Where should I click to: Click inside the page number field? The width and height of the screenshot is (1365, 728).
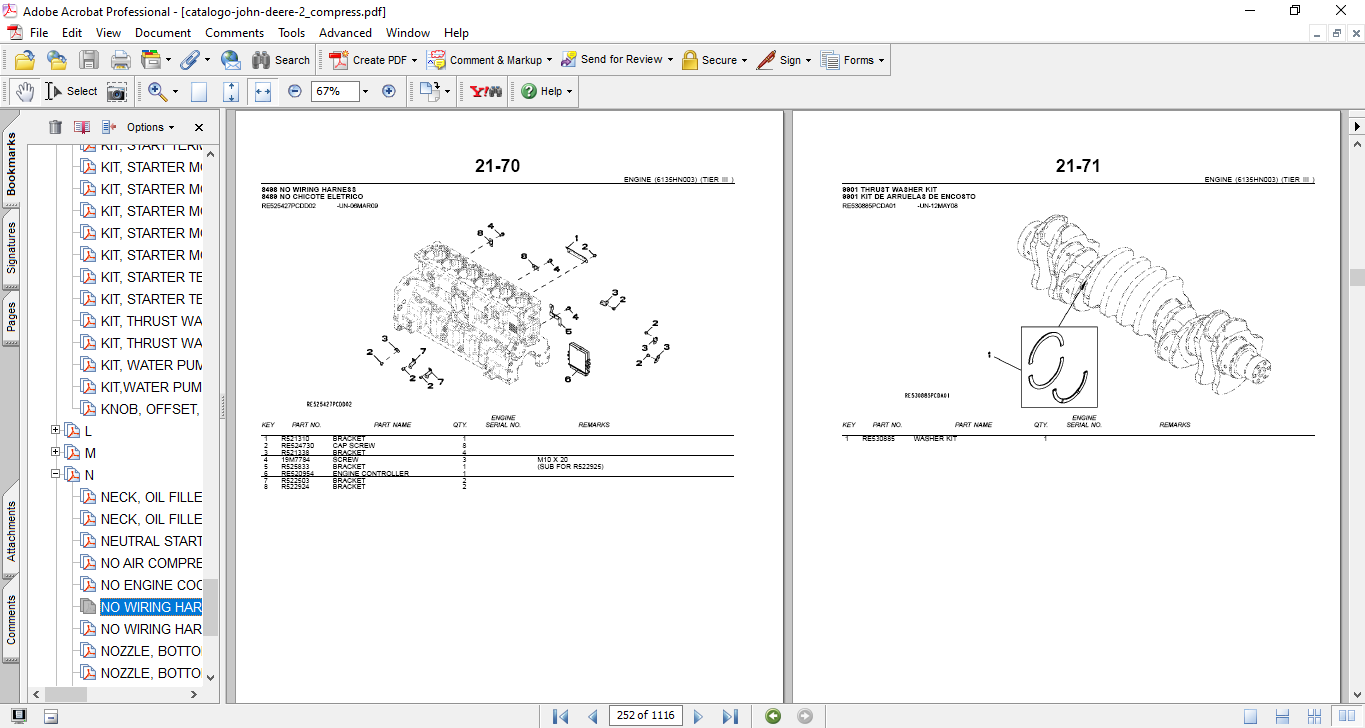click(646, 716)
